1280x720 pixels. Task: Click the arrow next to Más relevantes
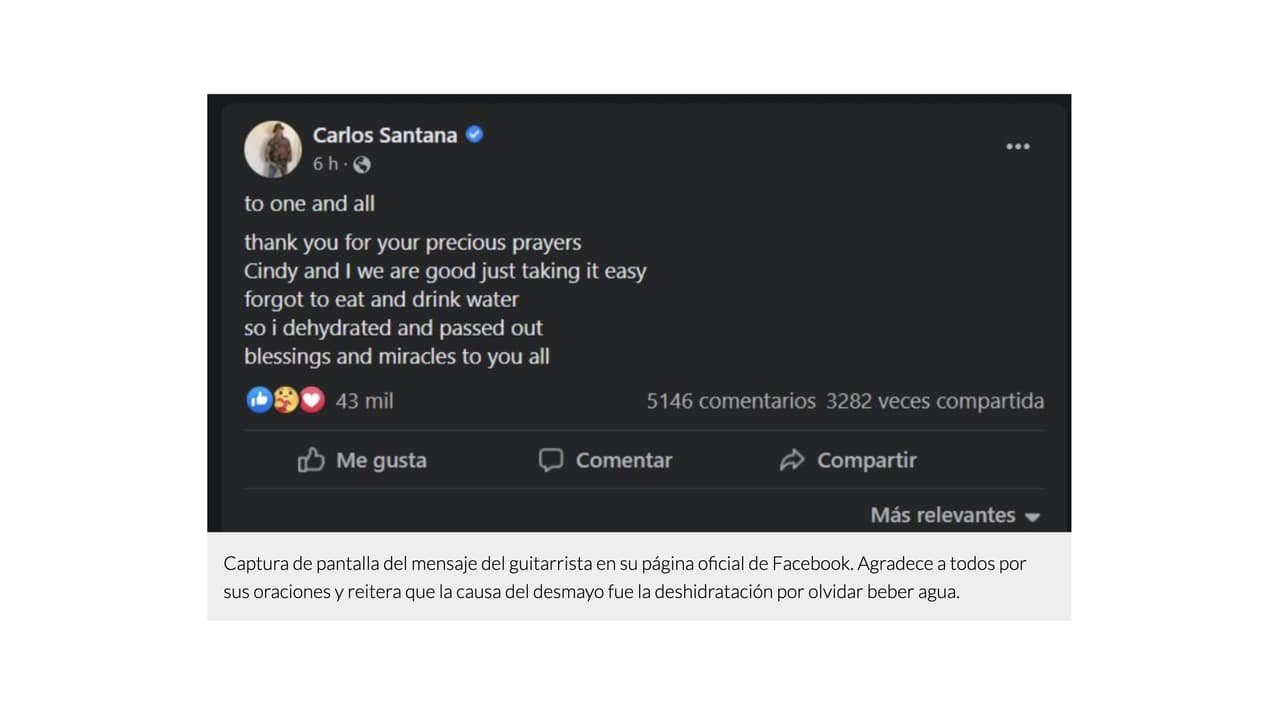tap(1033, 517)
